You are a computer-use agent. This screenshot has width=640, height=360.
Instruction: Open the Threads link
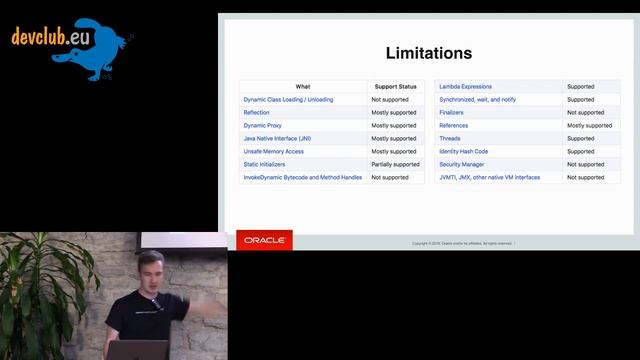pyautogui.click(x=450, y=139)
